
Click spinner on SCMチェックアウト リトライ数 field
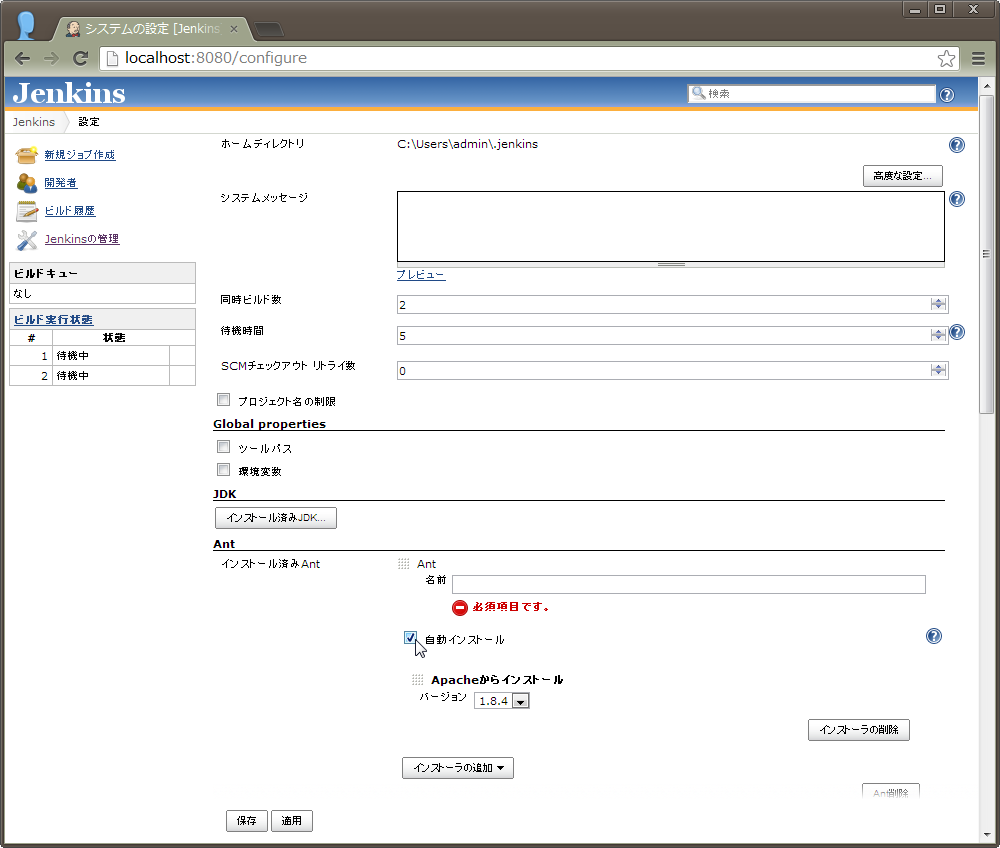pyautogui.click(x=938, y=370)
